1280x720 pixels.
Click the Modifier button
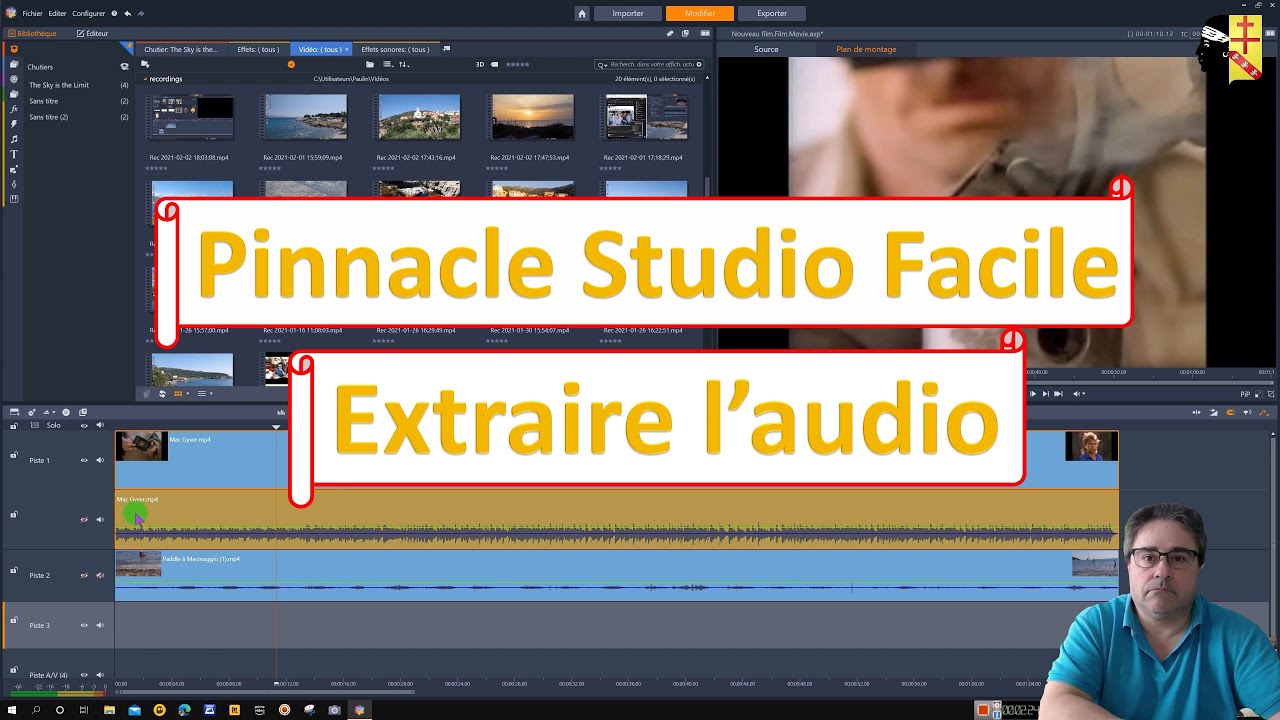(700, 13)
